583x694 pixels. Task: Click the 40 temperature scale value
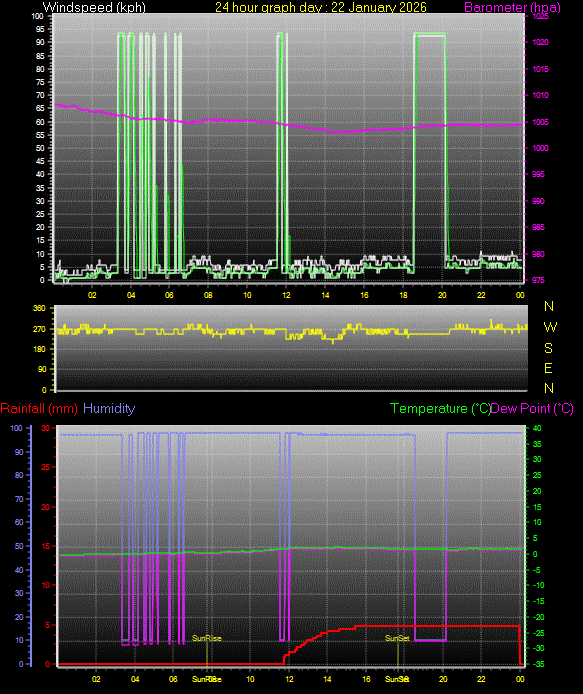click(x=537, y=428)
